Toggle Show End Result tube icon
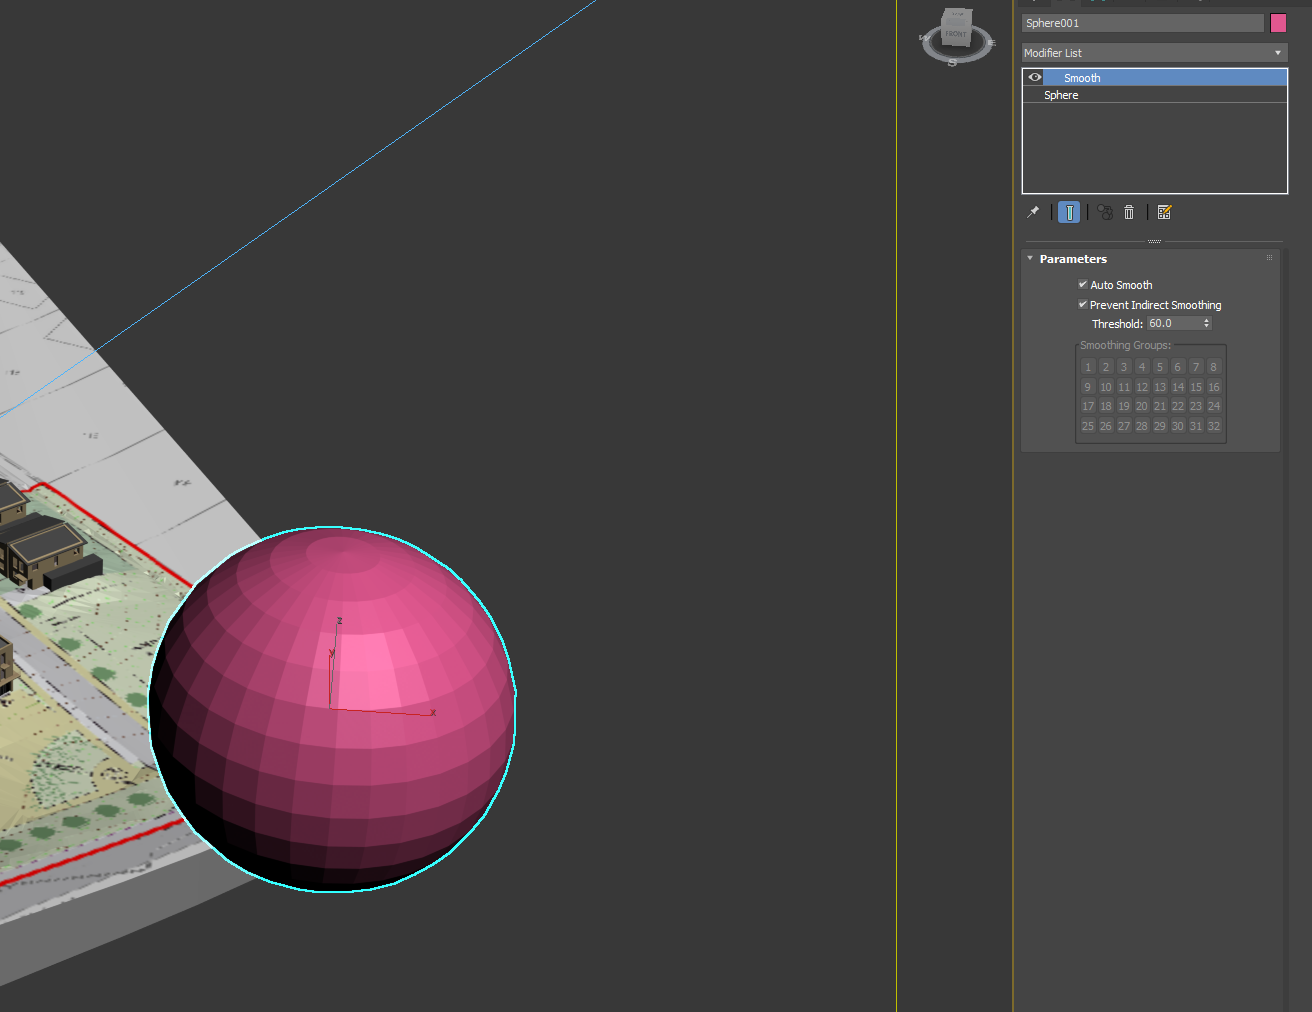The image size is (1312, 1012). click(x=1069, y=212)
